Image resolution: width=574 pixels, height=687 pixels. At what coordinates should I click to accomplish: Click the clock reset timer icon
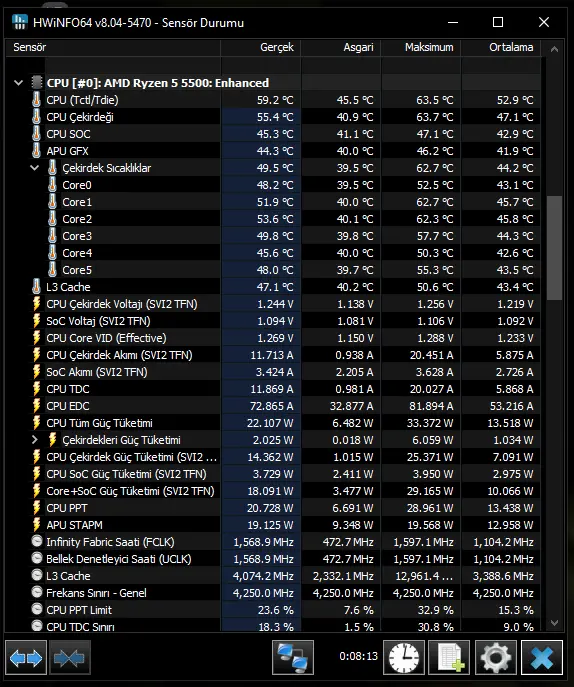click(x=404, y=657)
